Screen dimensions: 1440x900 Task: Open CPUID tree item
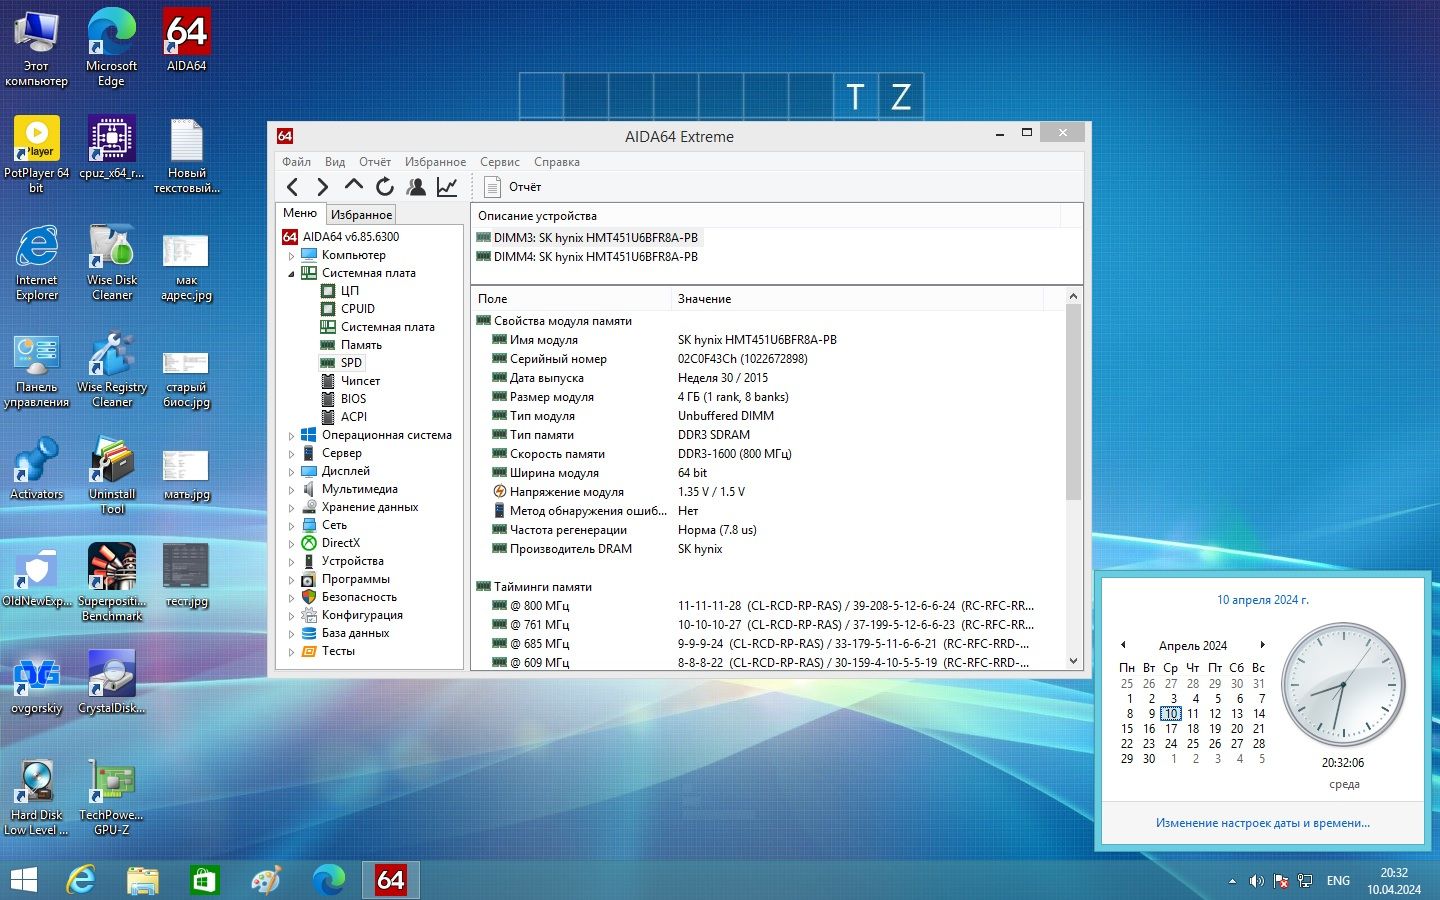click(x=357, y=309)
